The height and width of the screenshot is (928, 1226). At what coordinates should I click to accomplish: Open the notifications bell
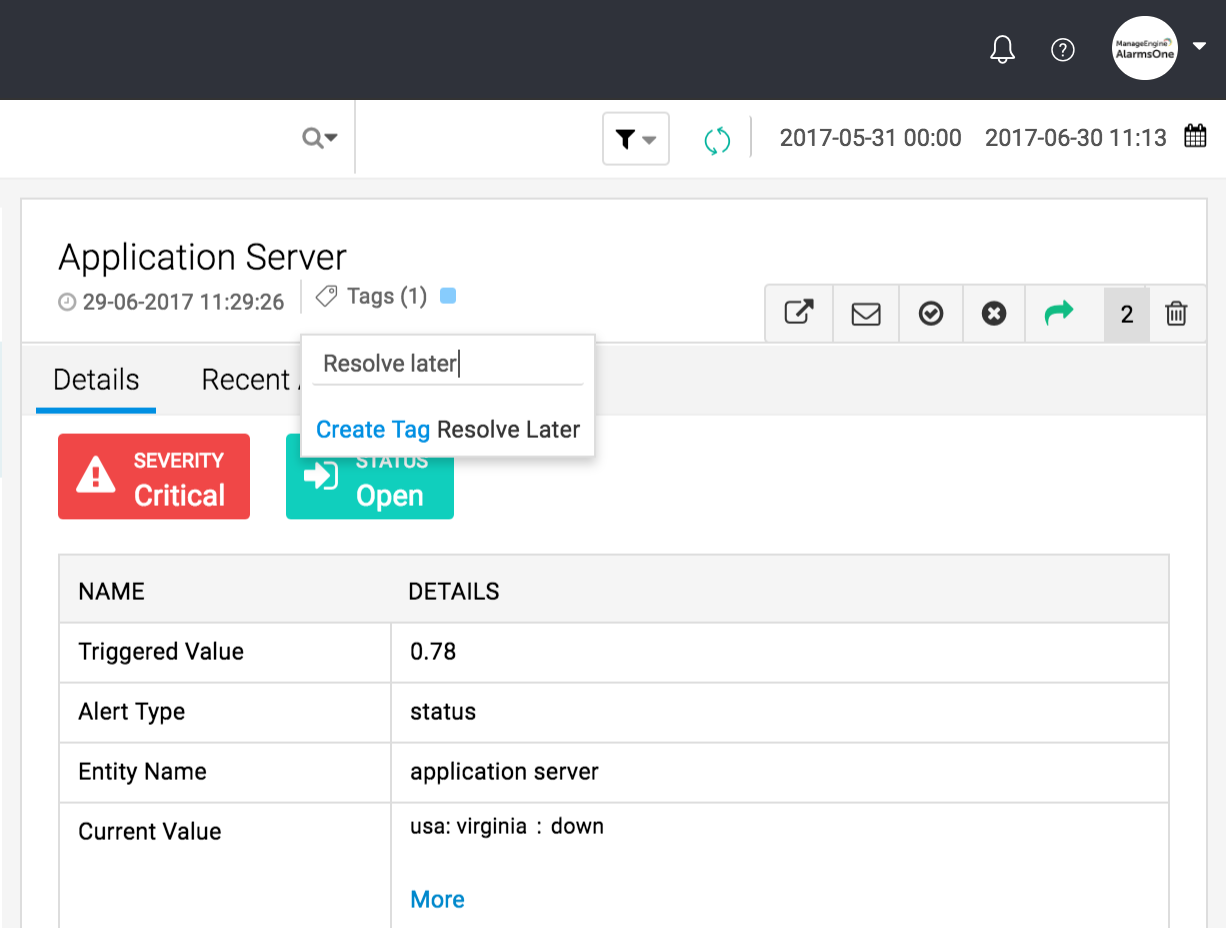pos(1002,49)
